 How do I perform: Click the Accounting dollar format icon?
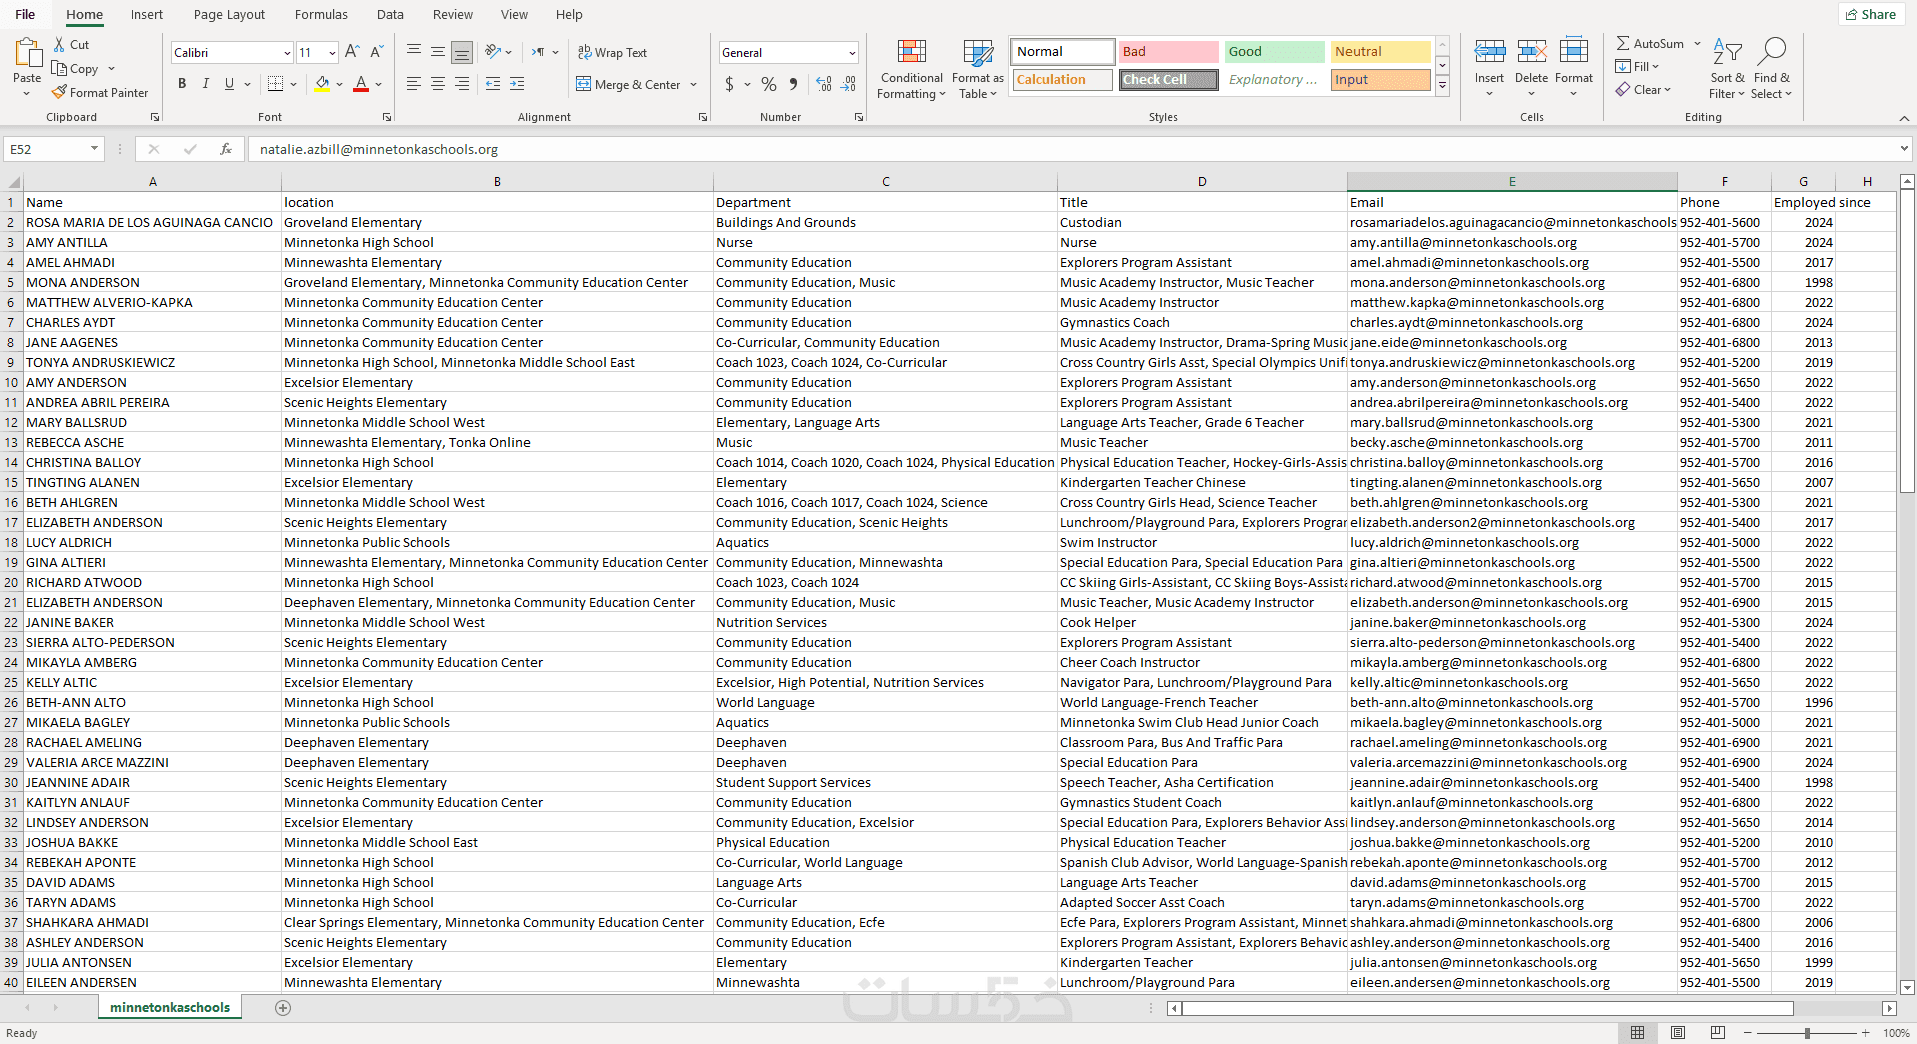pos(729,84)
